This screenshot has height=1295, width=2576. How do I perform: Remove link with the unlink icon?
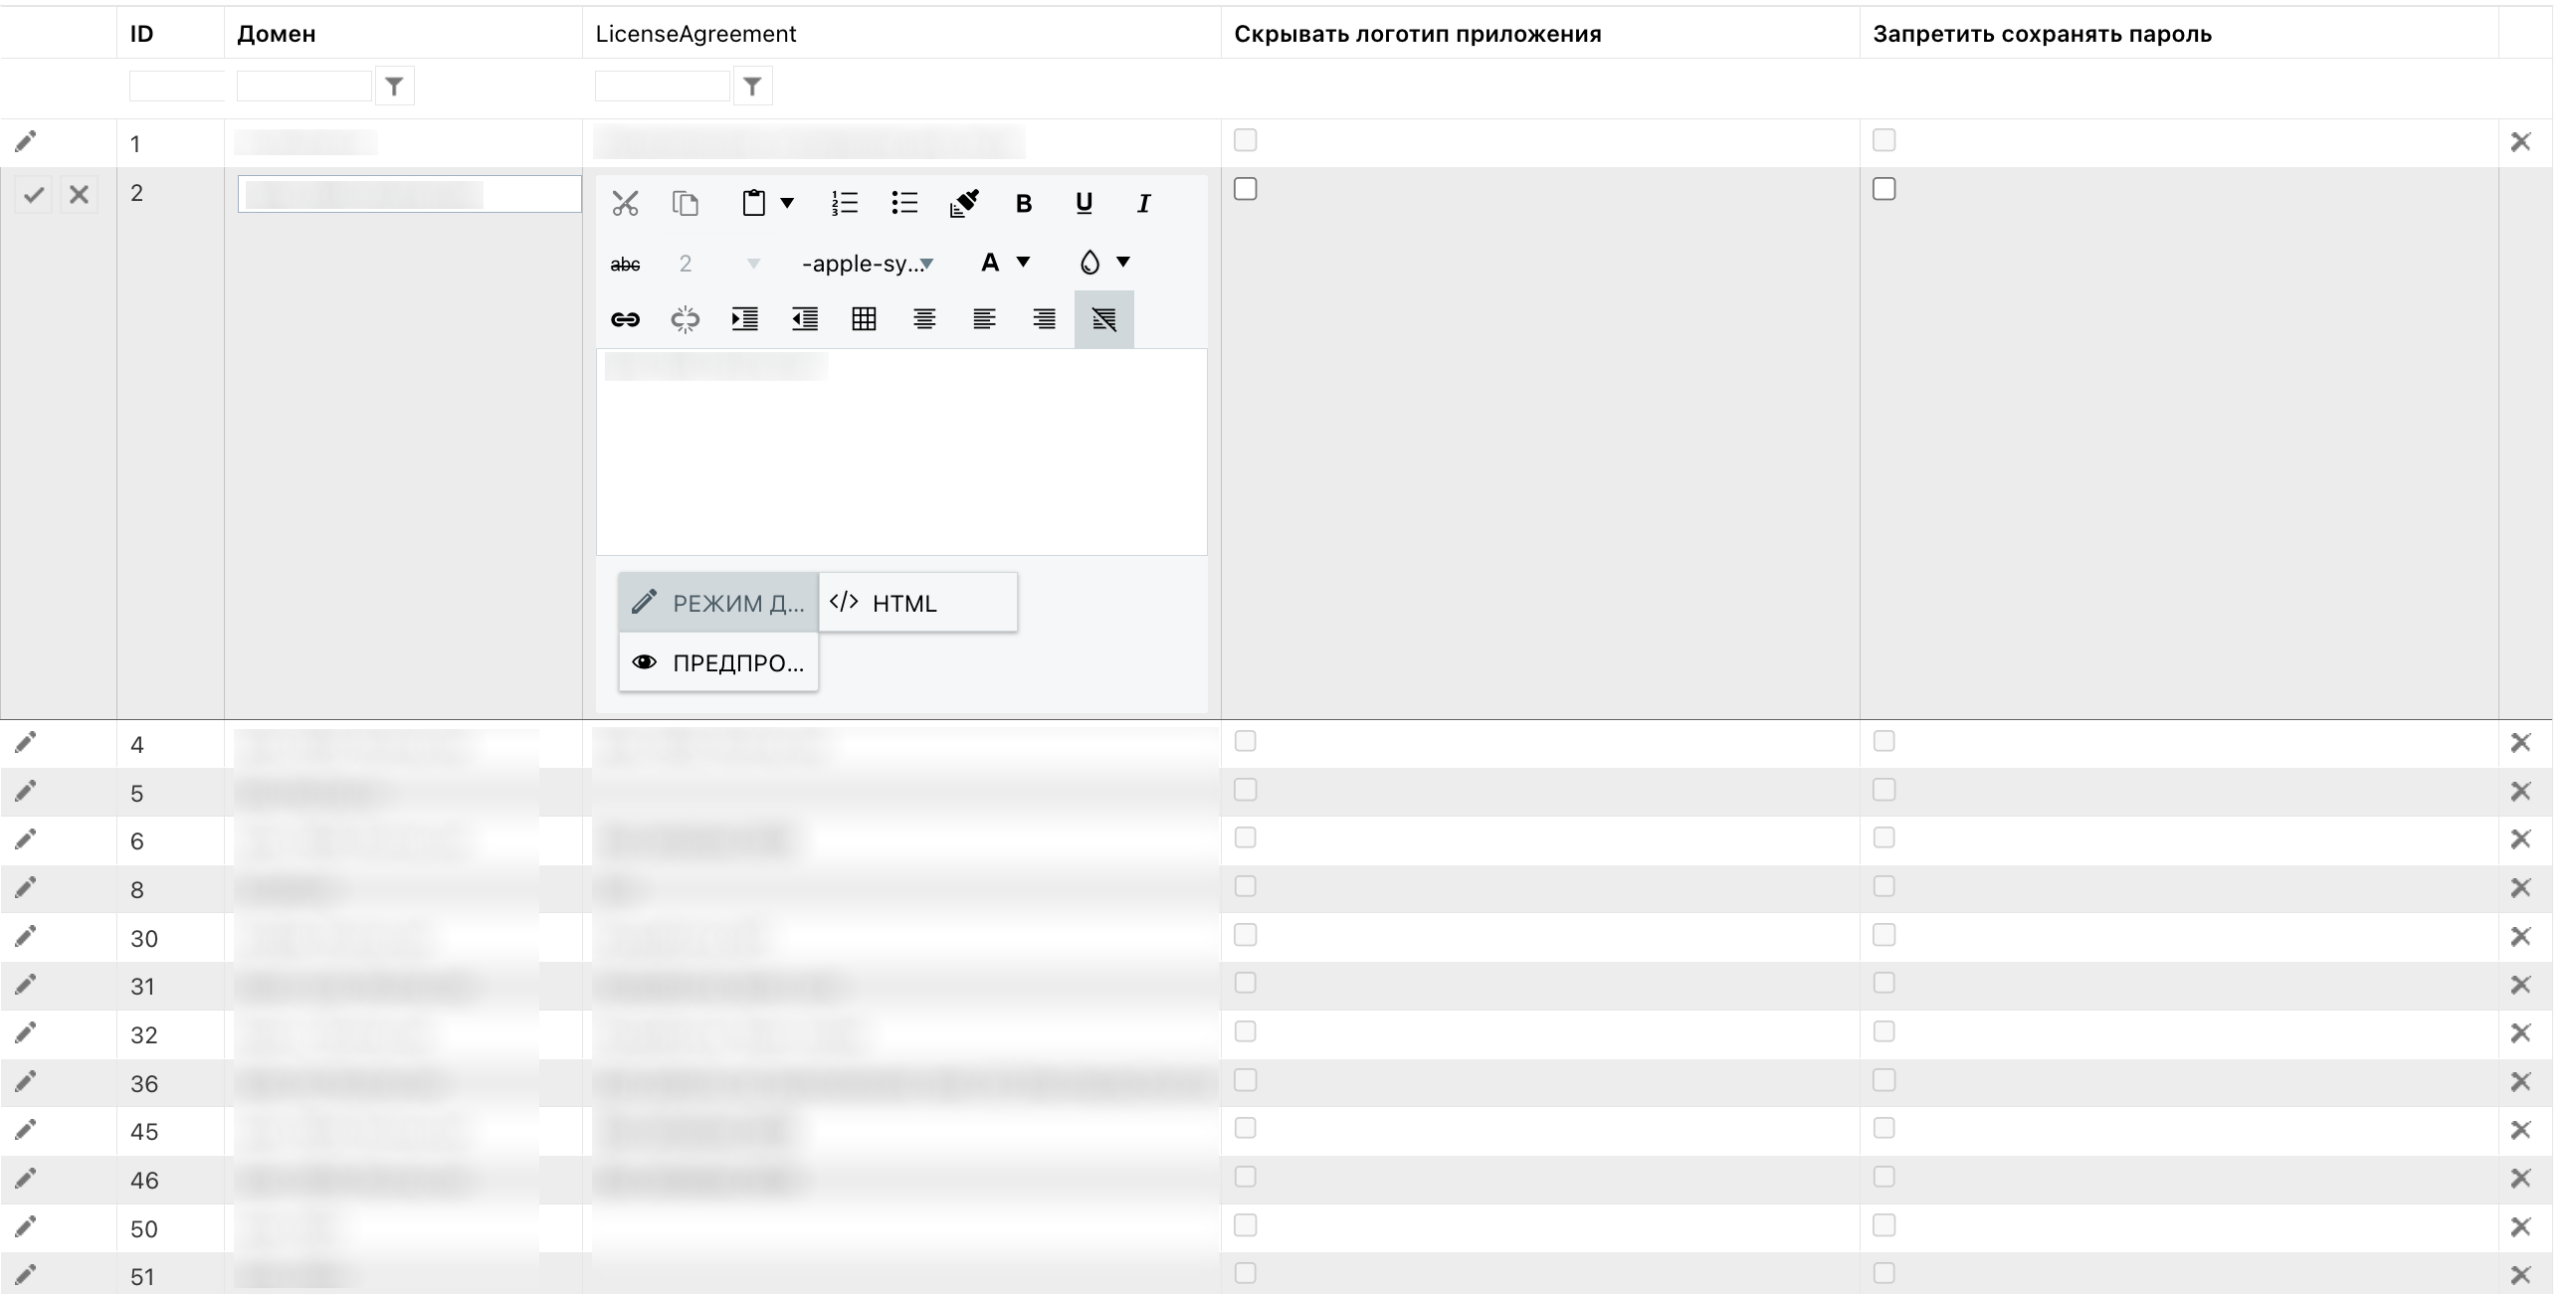(685, 320)
